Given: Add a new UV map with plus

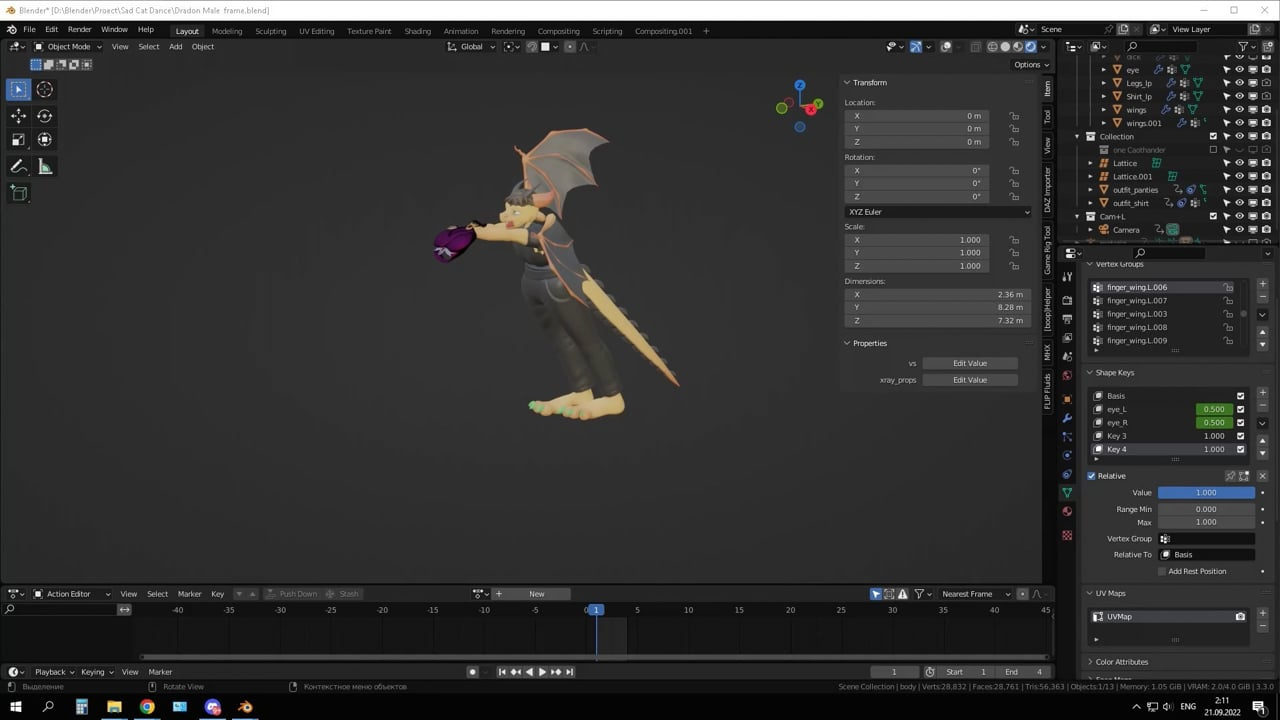Looking at the screenshot, I should pos(1263,614).
